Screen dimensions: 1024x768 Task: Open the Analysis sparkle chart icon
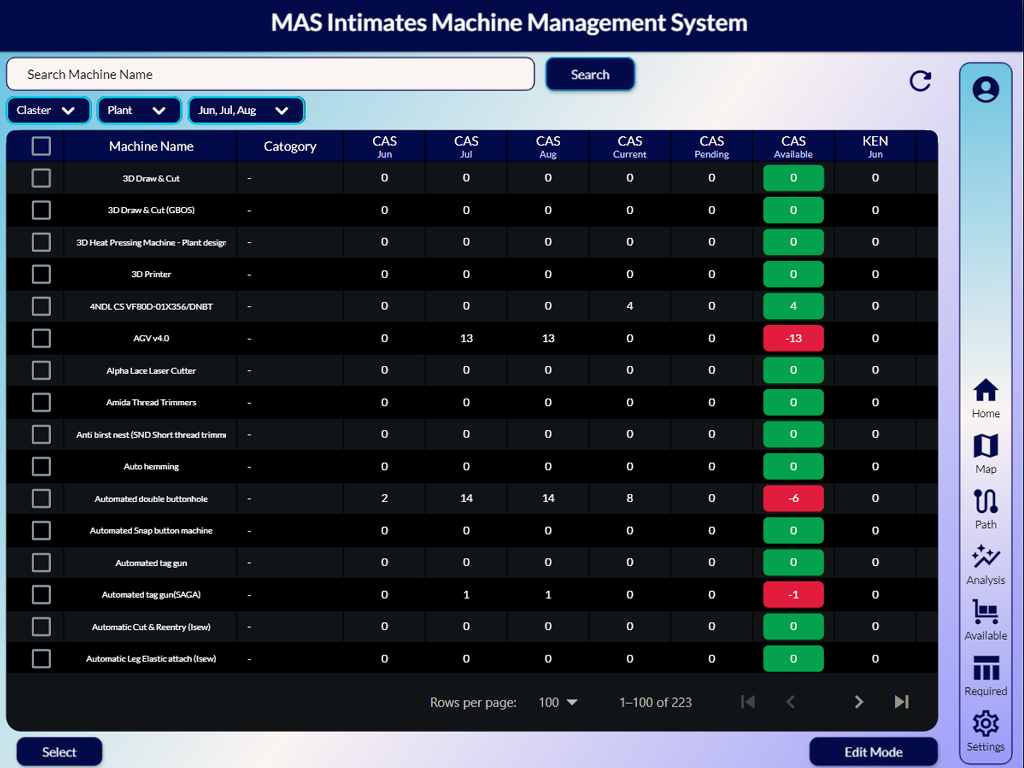[985, 564]
